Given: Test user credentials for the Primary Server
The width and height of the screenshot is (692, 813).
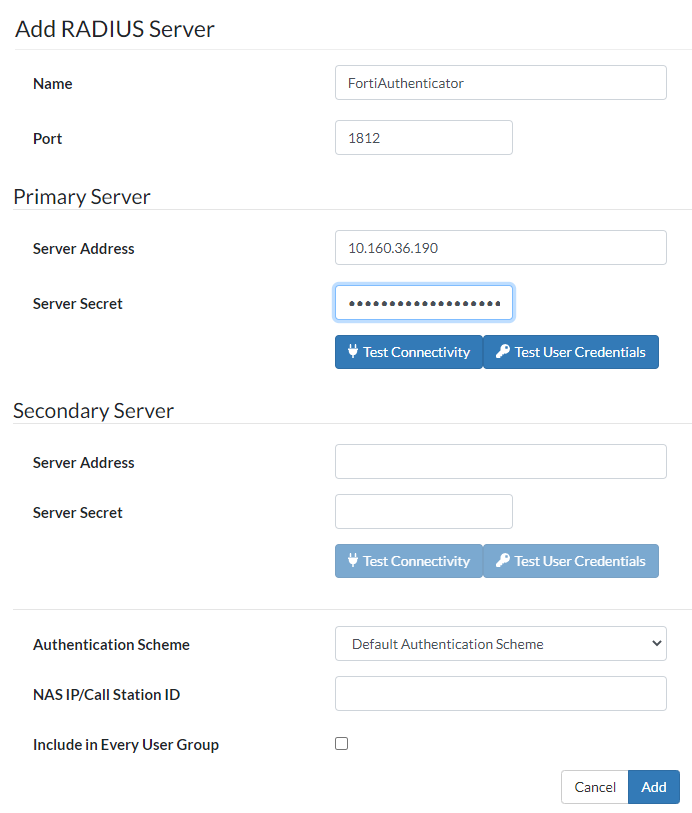Looking at the screenshot, I should click(x=571, y=352).
